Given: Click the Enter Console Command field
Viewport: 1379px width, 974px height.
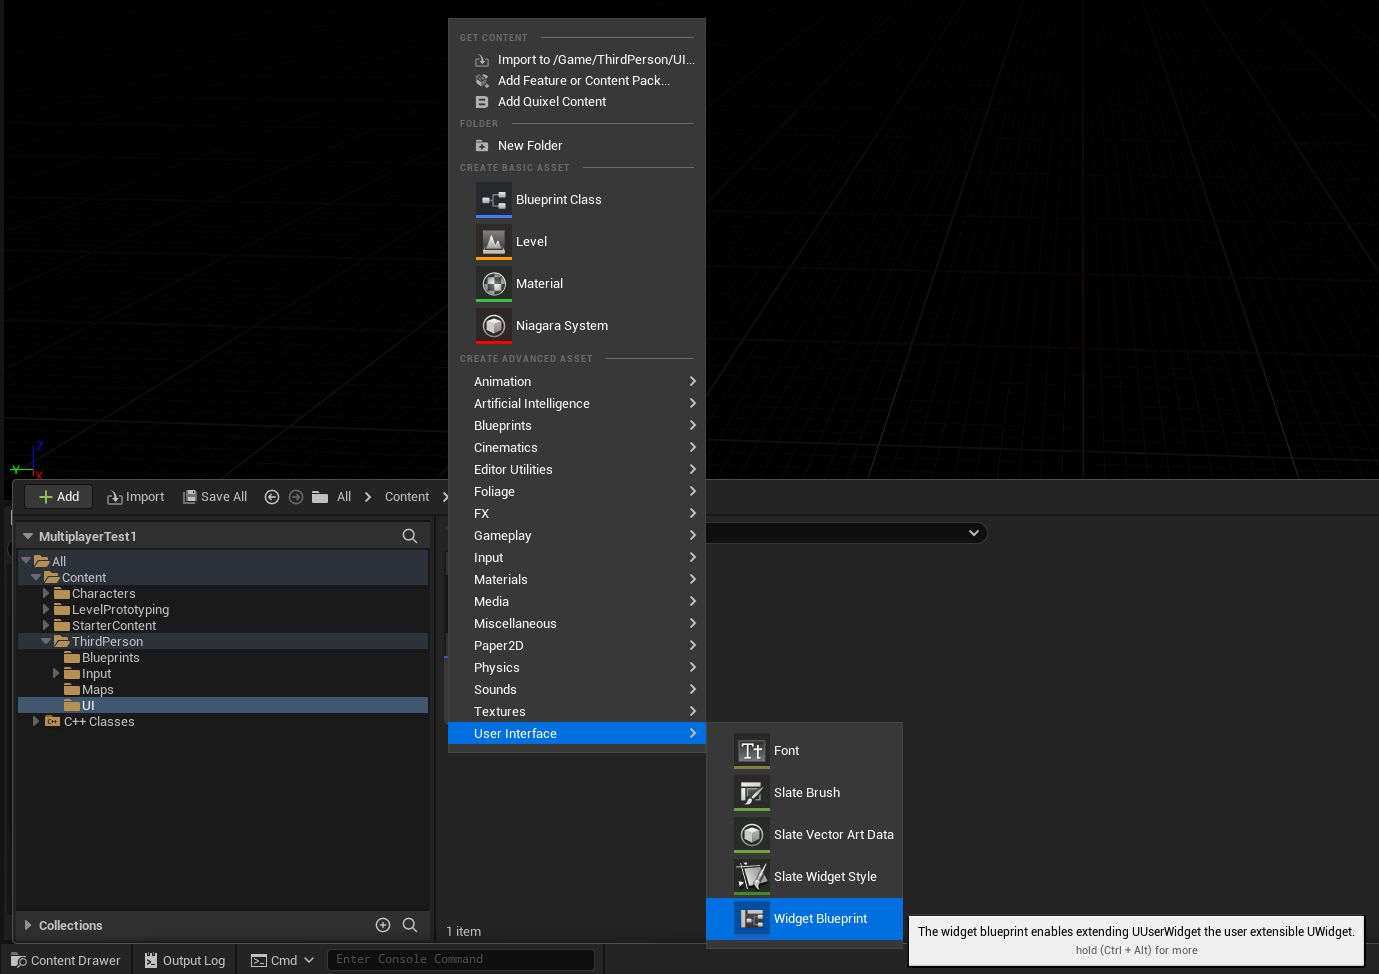Looking at the screenshot, I should 460,959.
